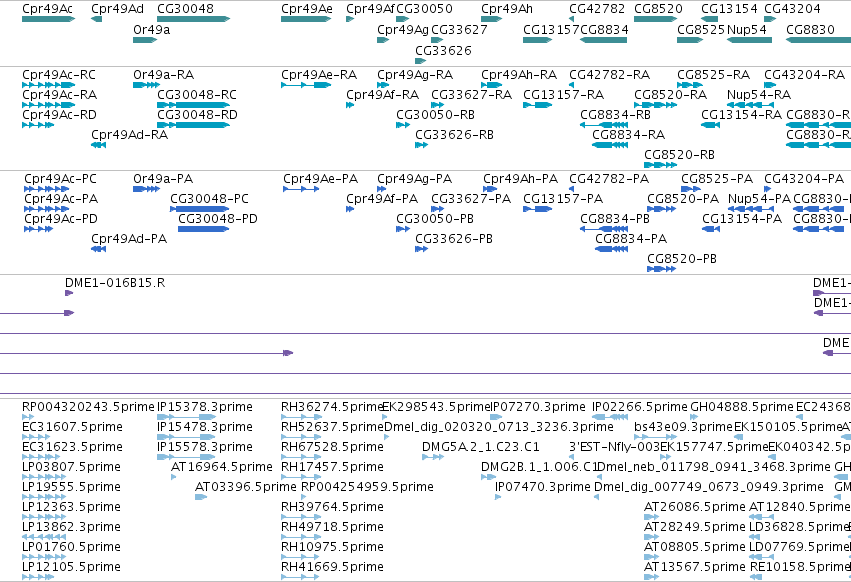851x582 pixels.
Task: Click the Cpr49Ad gene label
Action: [x=117, y=9]
